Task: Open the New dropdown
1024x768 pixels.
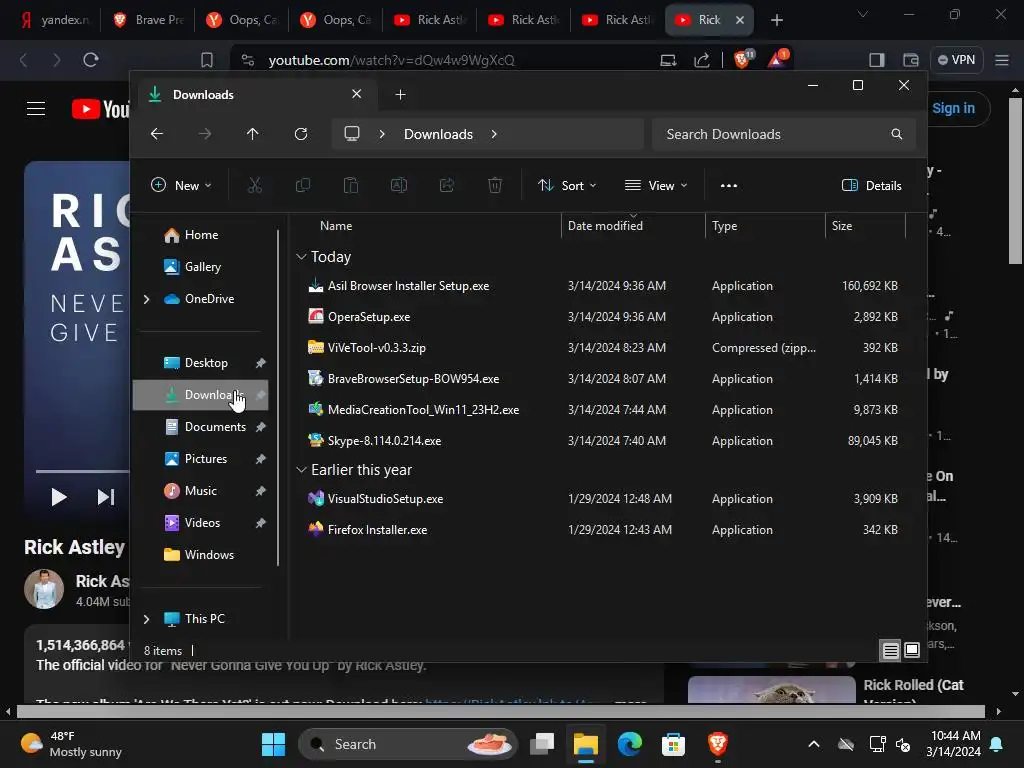Action: tap(181, 185)
